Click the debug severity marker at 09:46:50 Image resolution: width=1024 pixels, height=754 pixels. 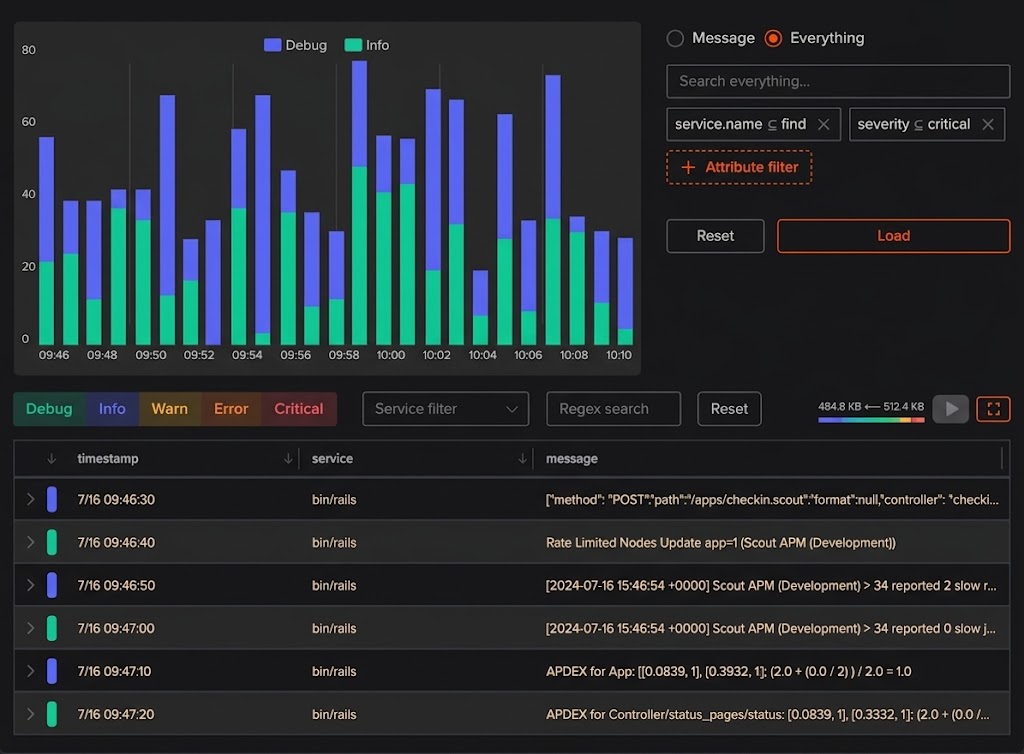tap(52, 586)
